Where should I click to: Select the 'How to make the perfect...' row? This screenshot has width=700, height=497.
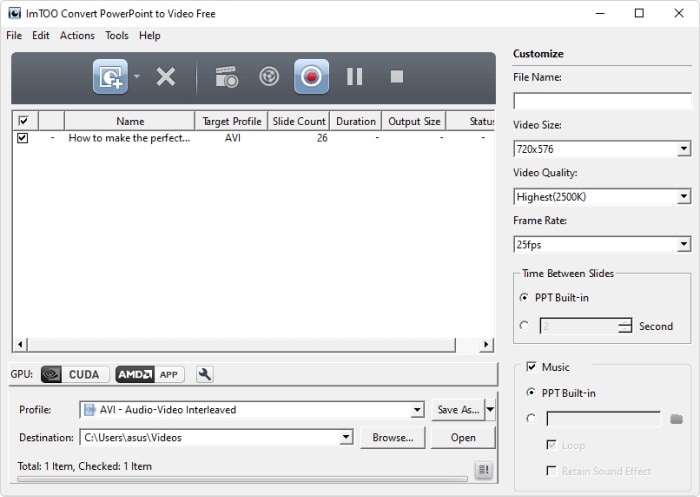[253, 138]
